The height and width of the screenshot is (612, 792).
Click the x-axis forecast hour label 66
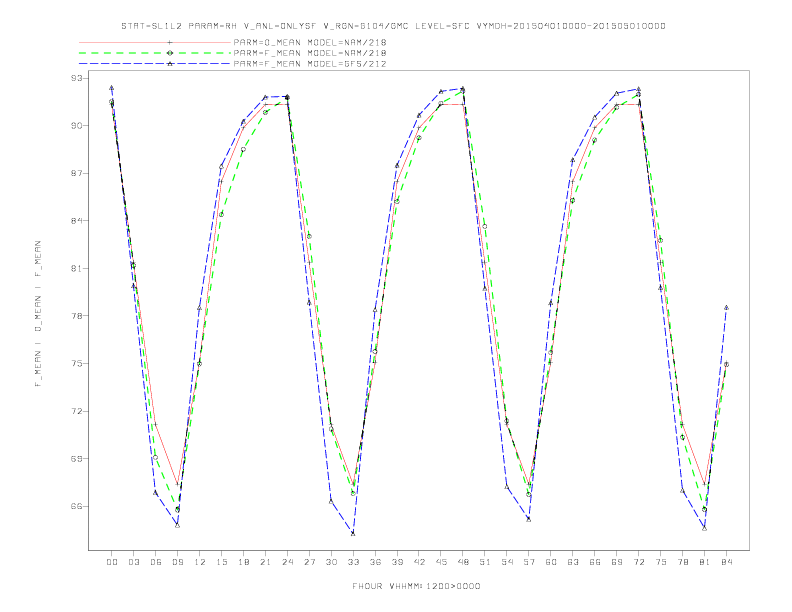(x=595, y=562)
